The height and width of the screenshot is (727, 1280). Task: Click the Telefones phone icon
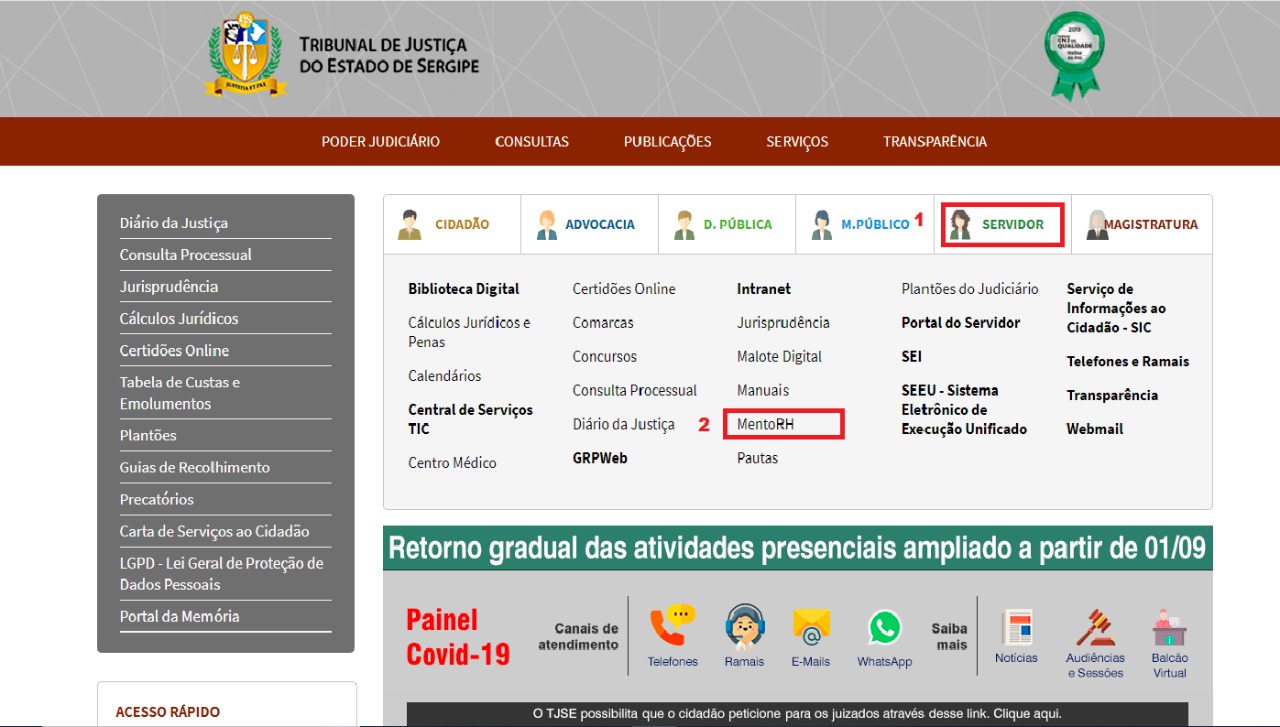click(671, 628)
